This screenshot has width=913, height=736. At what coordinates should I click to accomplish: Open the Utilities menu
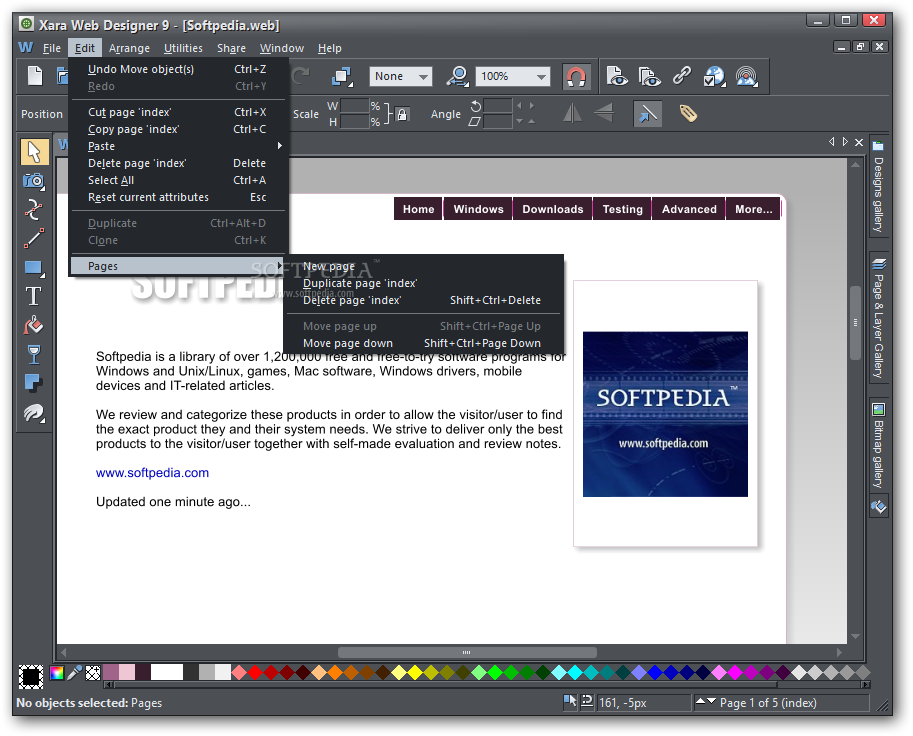(183, 48)
